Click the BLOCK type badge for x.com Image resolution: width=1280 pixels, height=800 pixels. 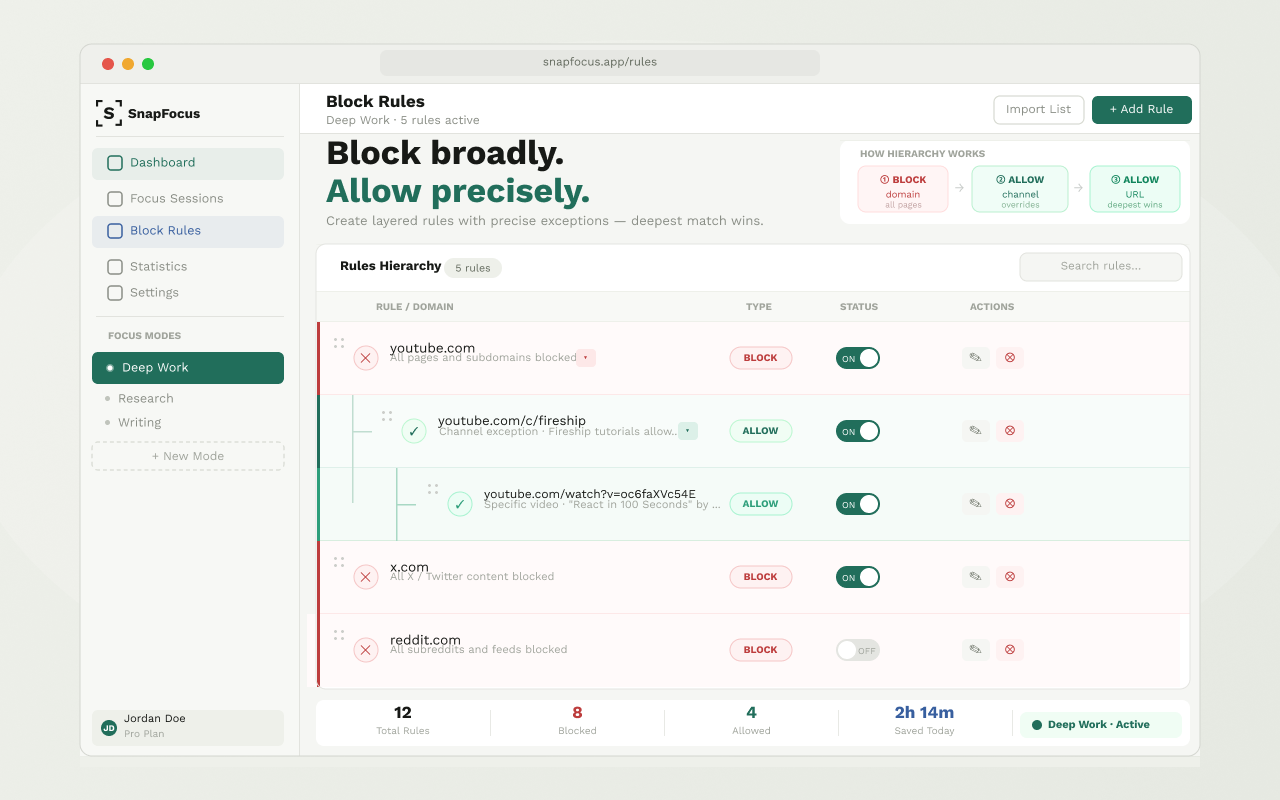[x=761, y=577]
